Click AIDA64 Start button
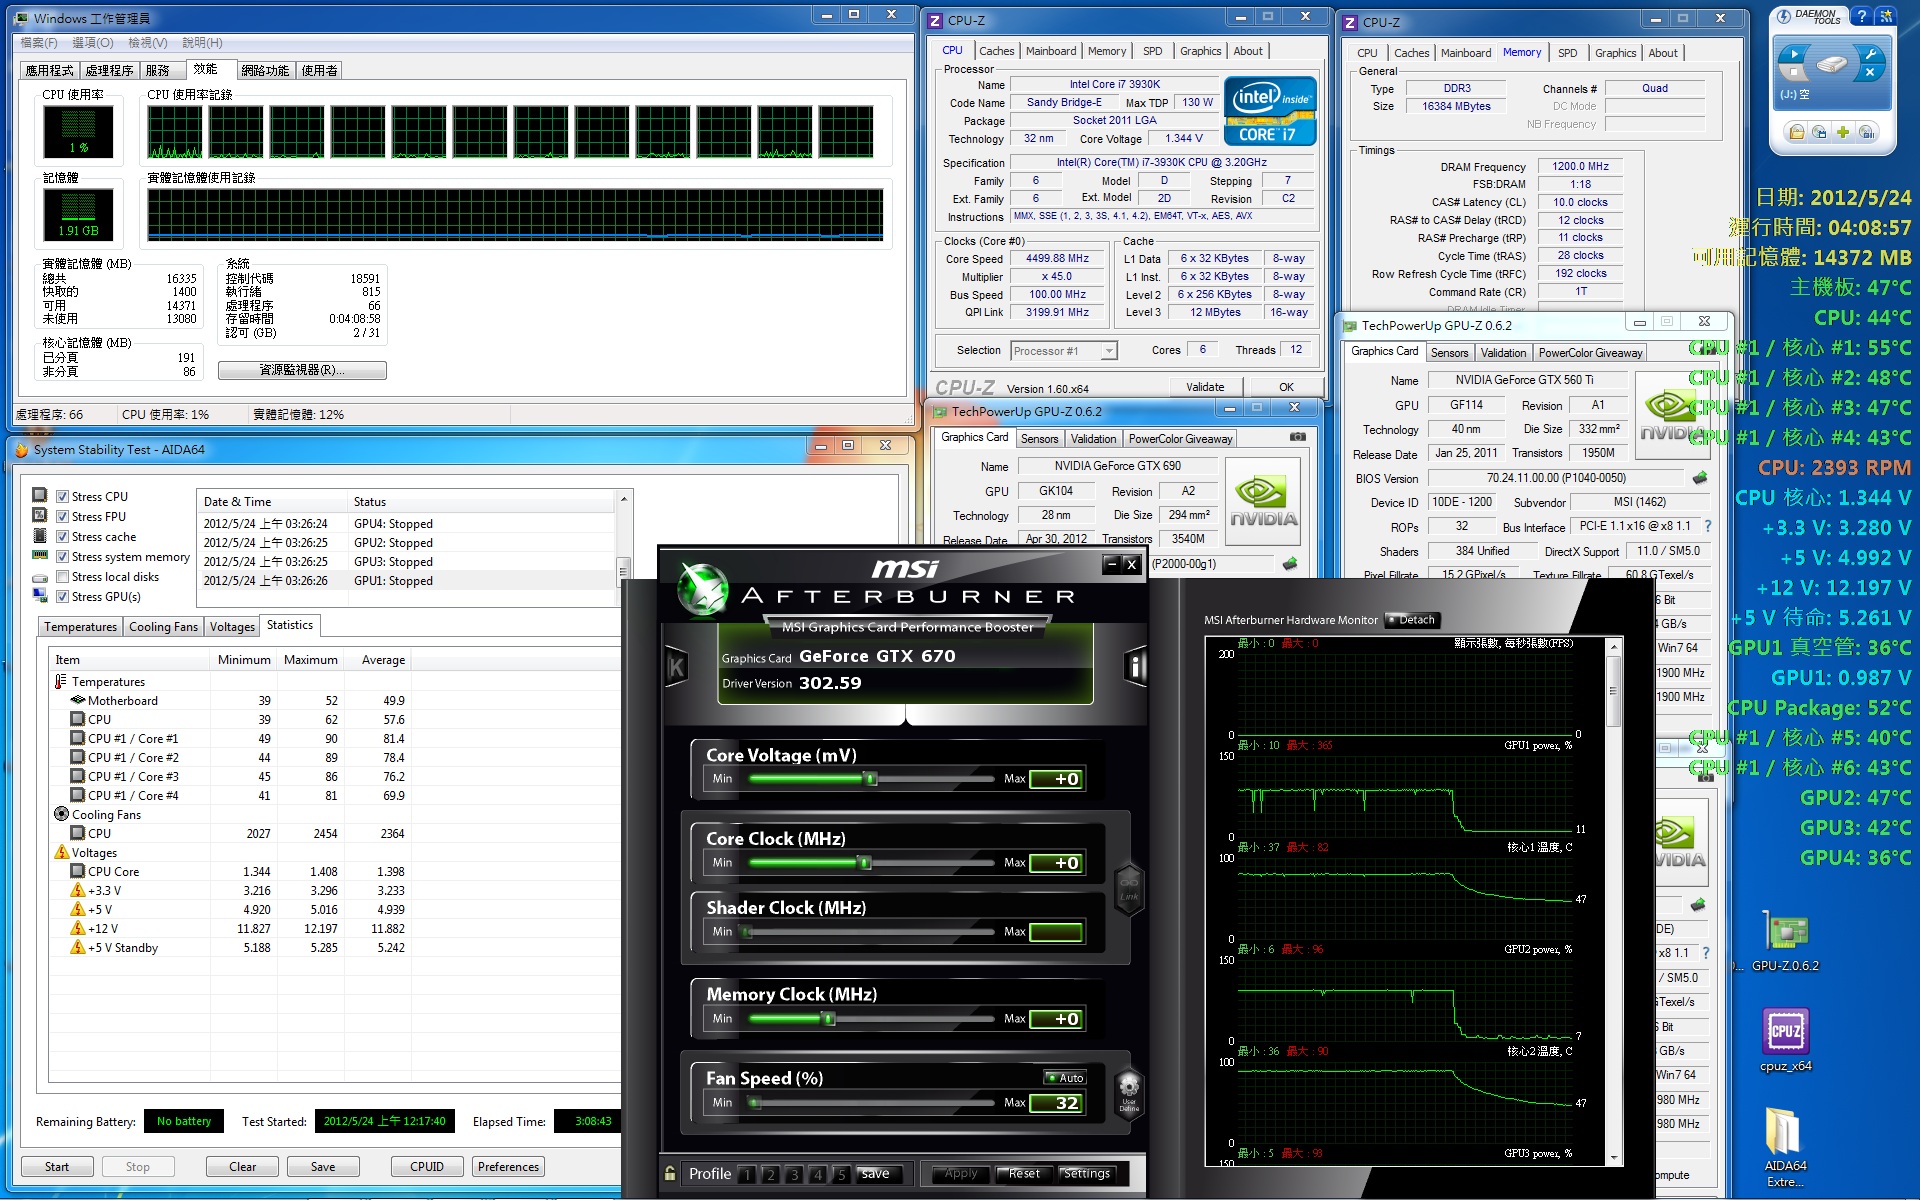The width and height of the screenshot is (1920, 1200). 57,1167
